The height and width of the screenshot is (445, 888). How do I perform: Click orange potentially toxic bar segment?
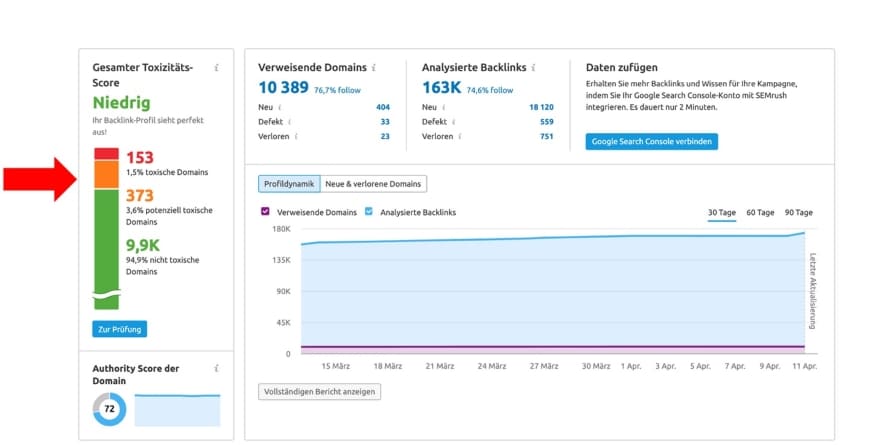(106, 174)
